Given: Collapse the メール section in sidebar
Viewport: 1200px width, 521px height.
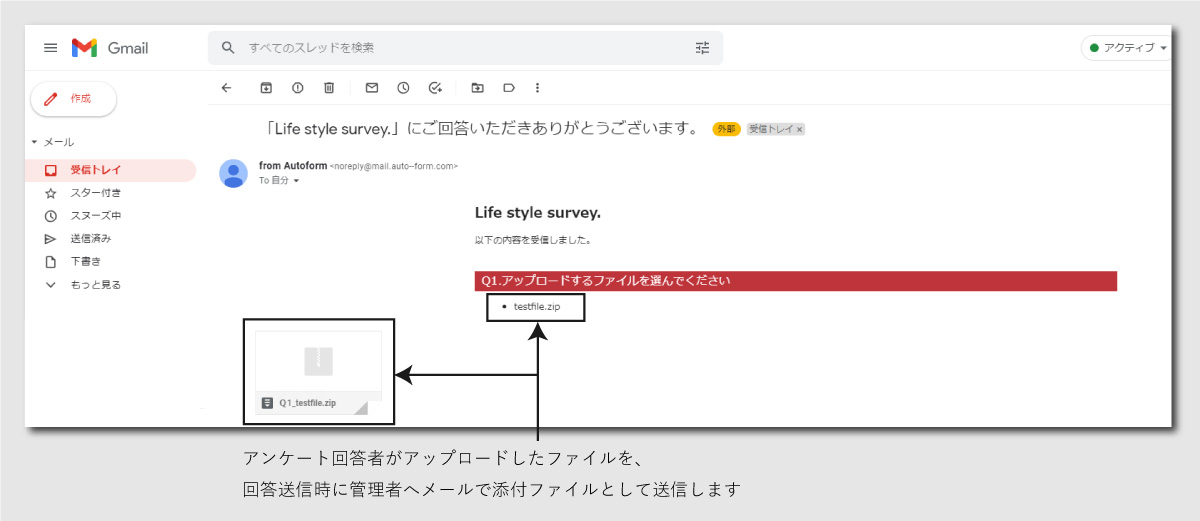Looking at the screenshot, I should [x=34, y=143].
